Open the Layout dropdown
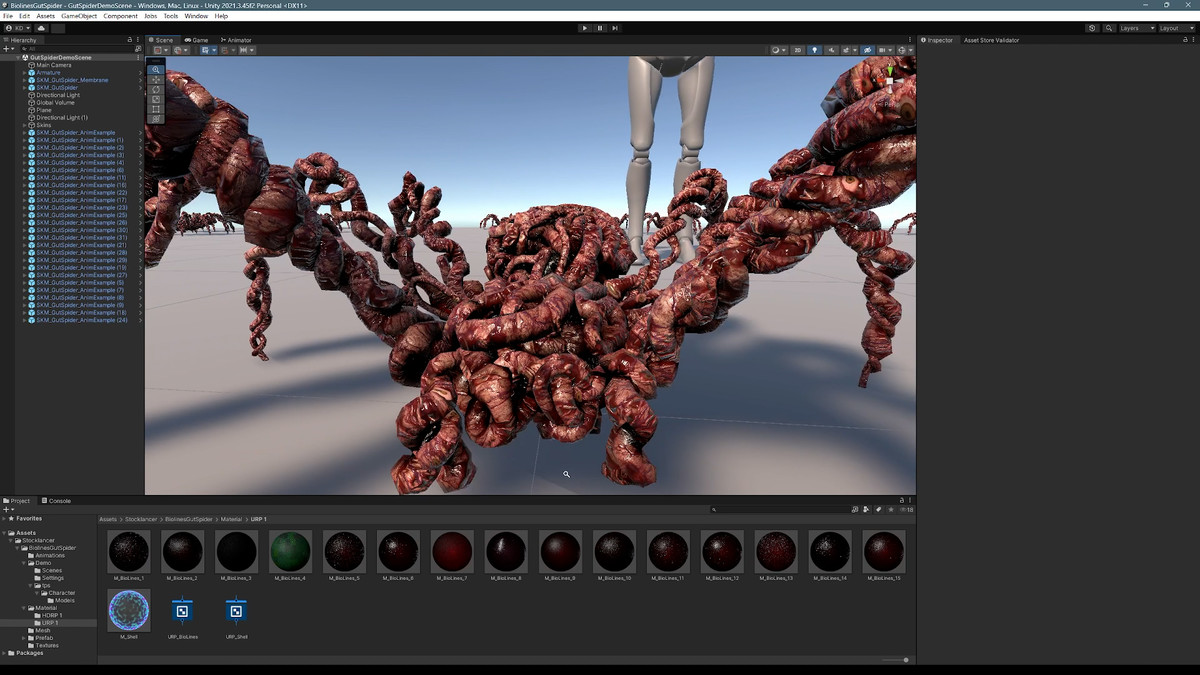 [x=1173, y=28]
